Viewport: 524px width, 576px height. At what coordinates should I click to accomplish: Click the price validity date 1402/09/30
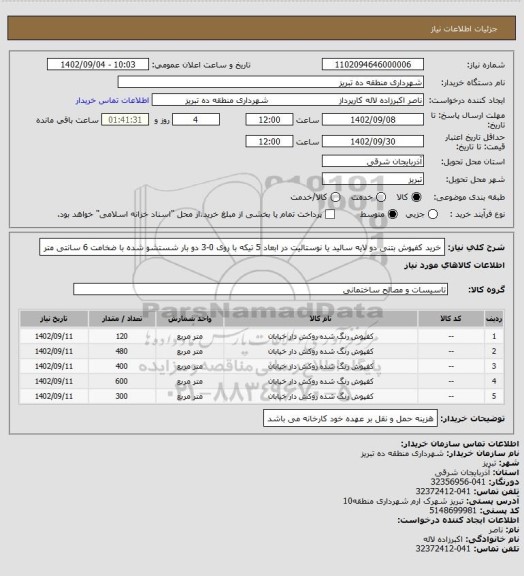pyautogui.click(x=373, y=141)
